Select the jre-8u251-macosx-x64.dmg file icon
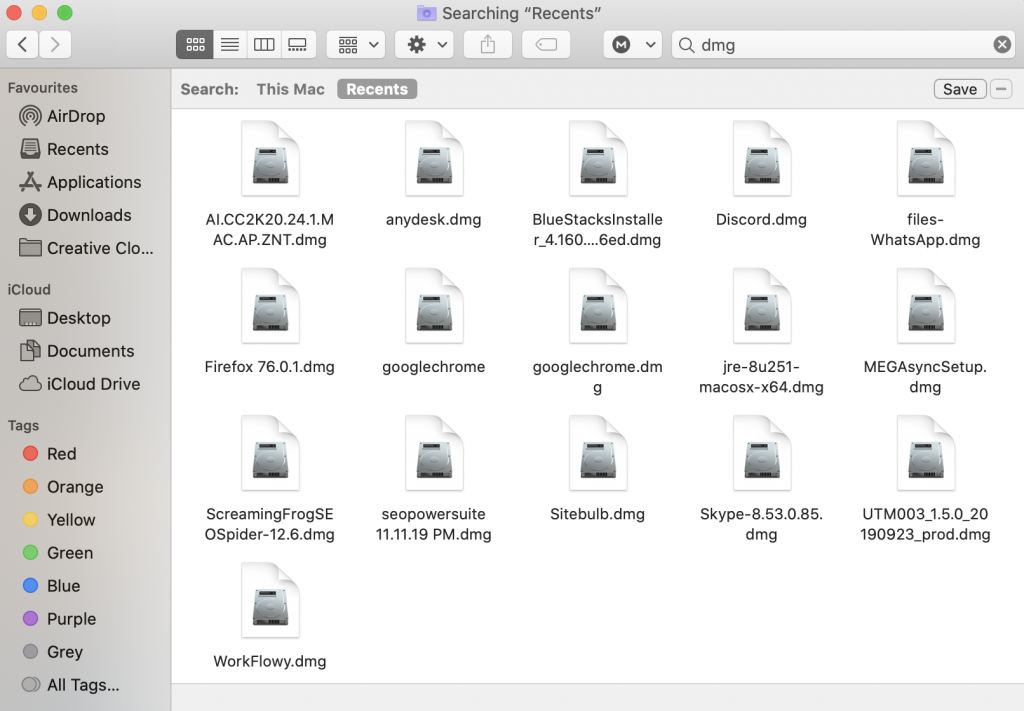1024x711 pixels. tap(761, 306)
